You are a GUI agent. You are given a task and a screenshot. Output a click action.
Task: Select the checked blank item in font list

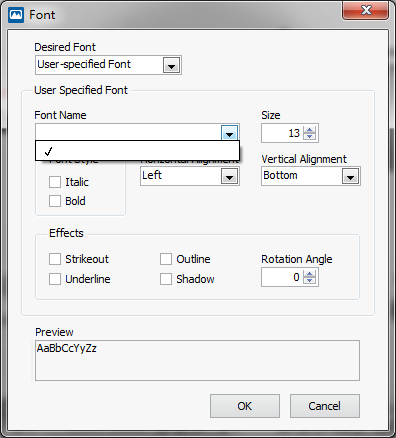click(137, 151)
